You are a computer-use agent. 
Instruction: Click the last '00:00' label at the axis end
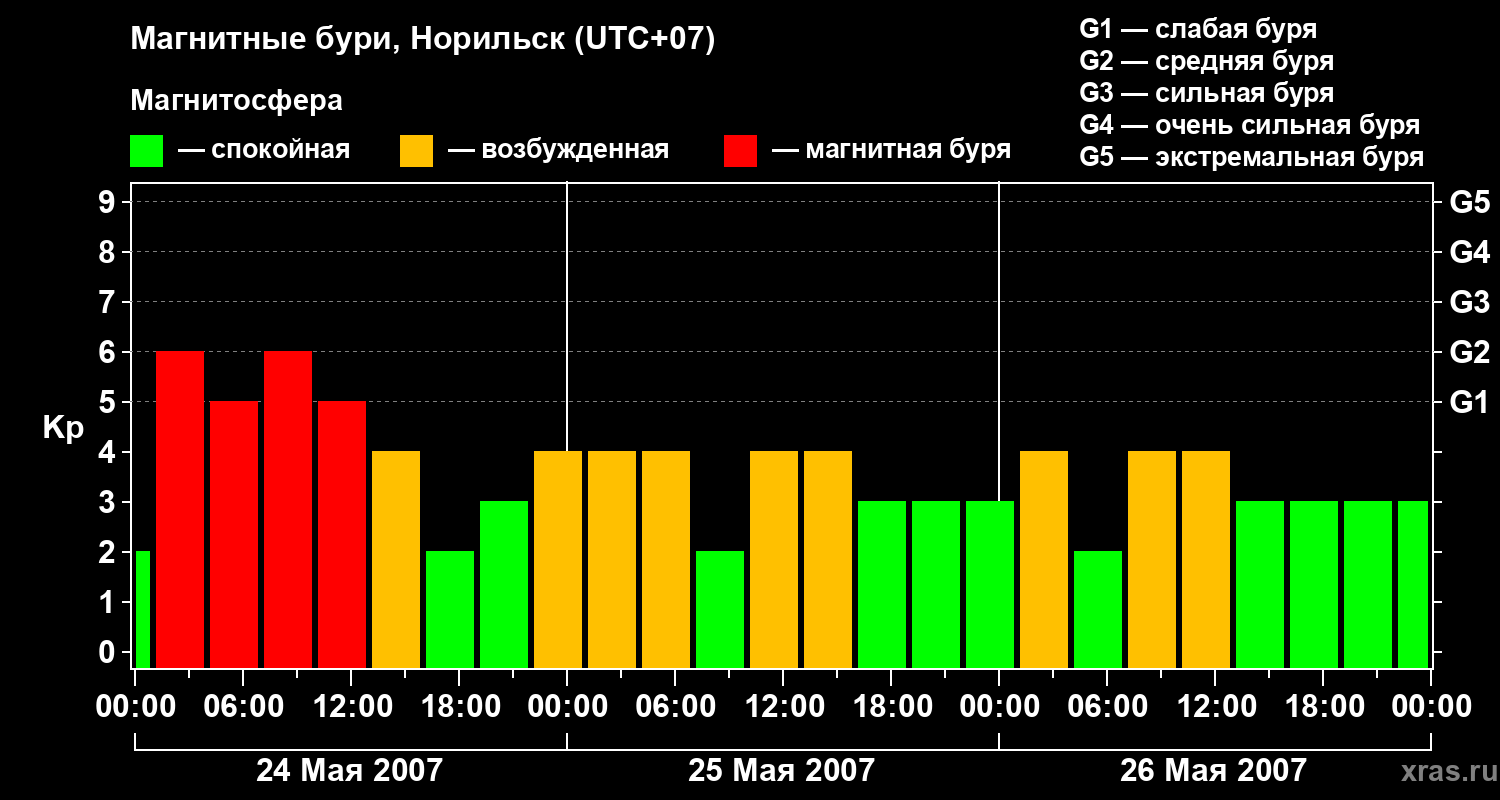(x=1431, y=707)
